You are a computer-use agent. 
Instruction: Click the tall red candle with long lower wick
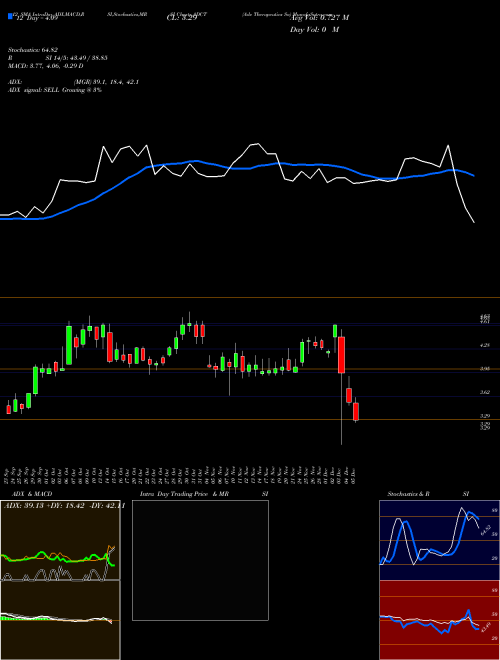[342, 354]
